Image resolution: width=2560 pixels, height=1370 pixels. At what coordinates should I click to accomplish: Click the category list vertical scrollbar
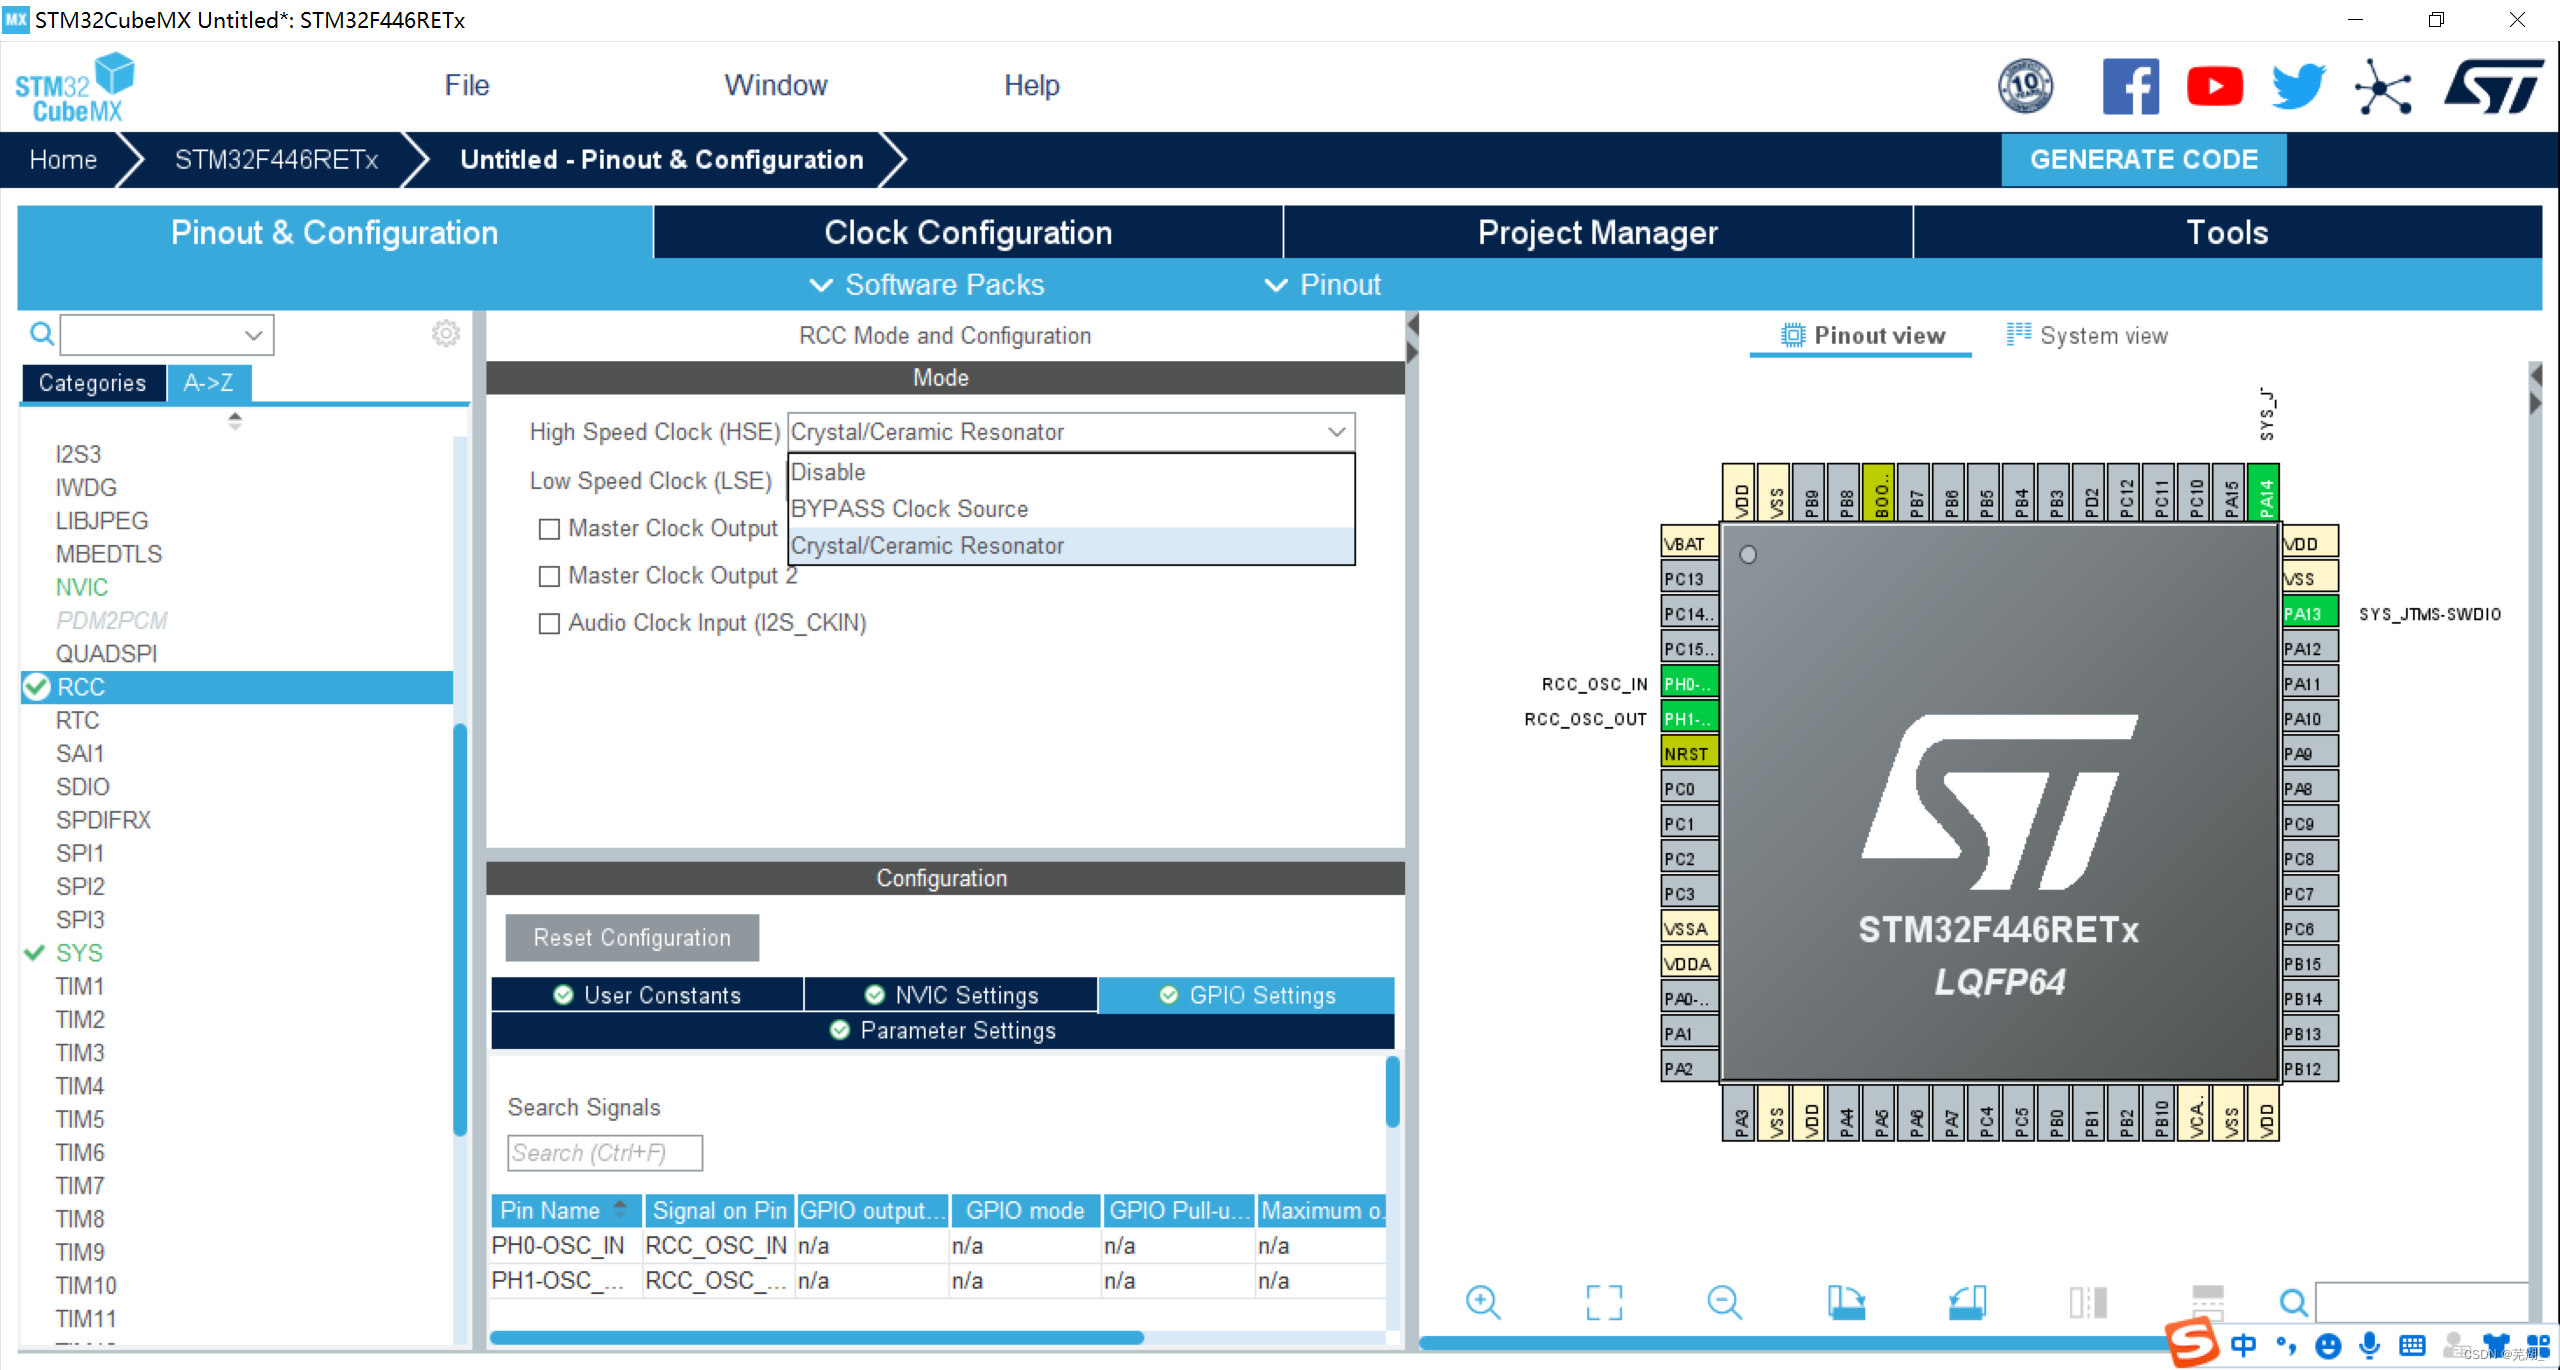point(460,930)
